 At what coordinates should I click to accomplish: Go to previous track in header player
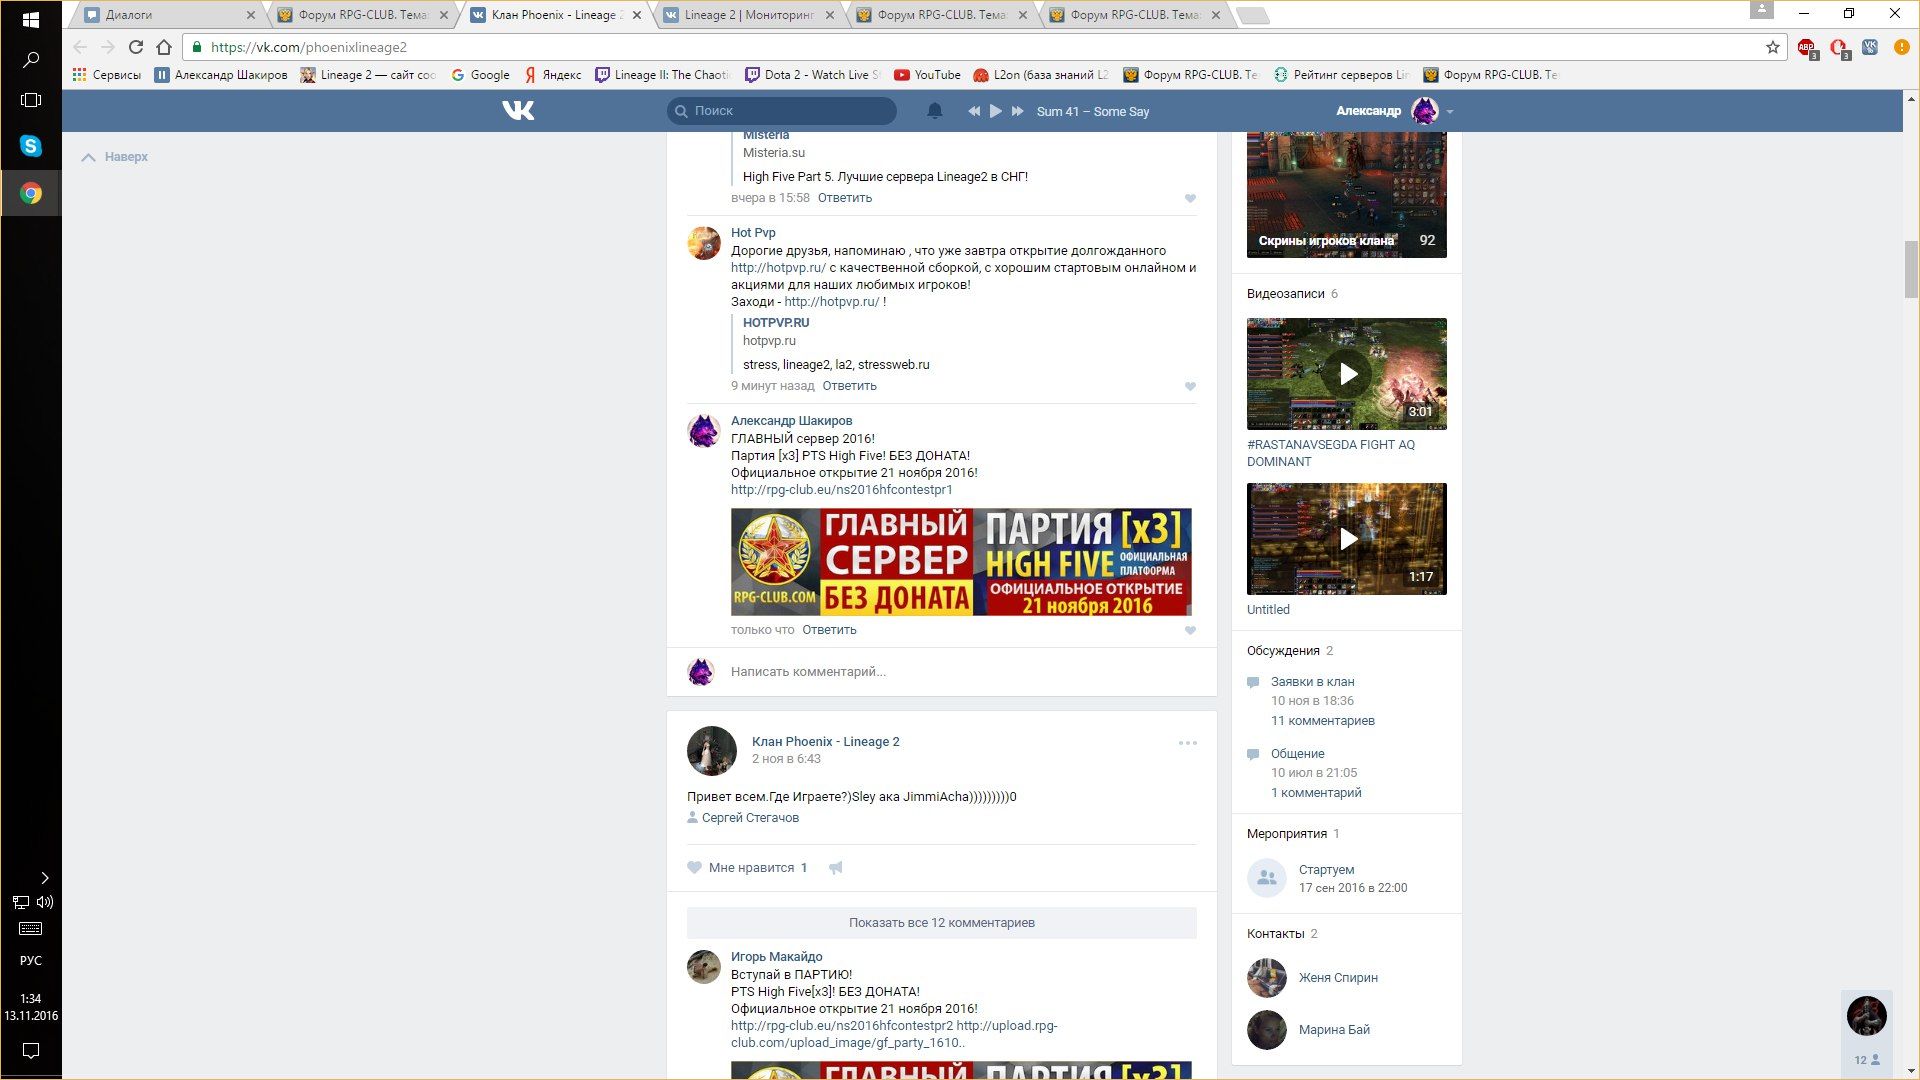[973, 111]
